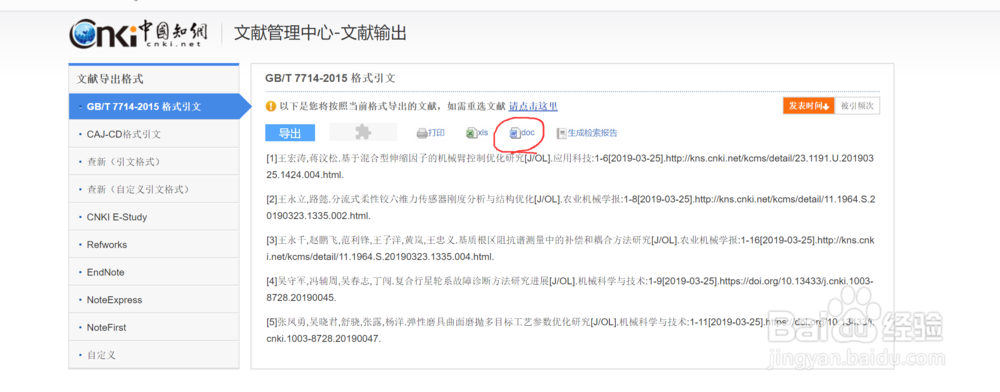Select GB/T 7714-2015 格式引文 format
This screenshot has width=1000, height=392.
click(154, 106)
